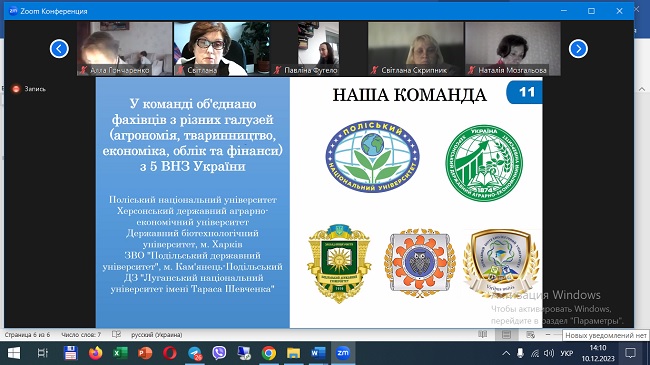Open PowerPoint from the taskbar
This screenshot has height=365, width=650.
tap(145, 353)
